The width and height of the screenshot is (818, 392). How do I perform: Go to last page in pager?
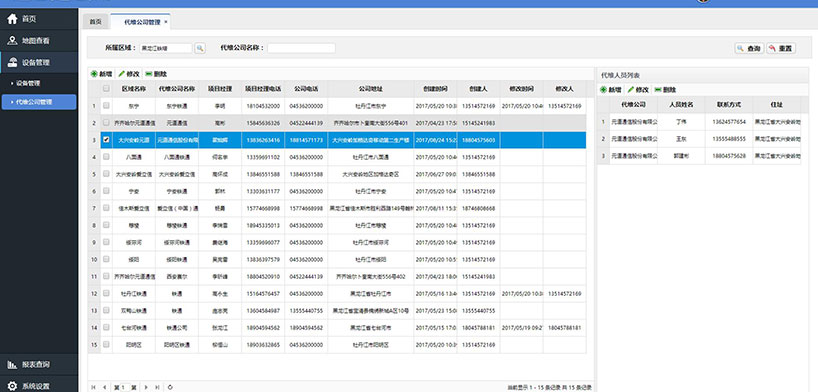157,387
